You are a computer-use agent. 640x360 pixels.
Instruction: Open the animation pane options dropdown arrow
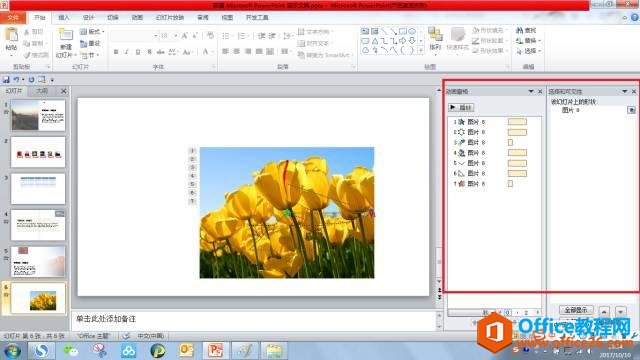point(531,91)
